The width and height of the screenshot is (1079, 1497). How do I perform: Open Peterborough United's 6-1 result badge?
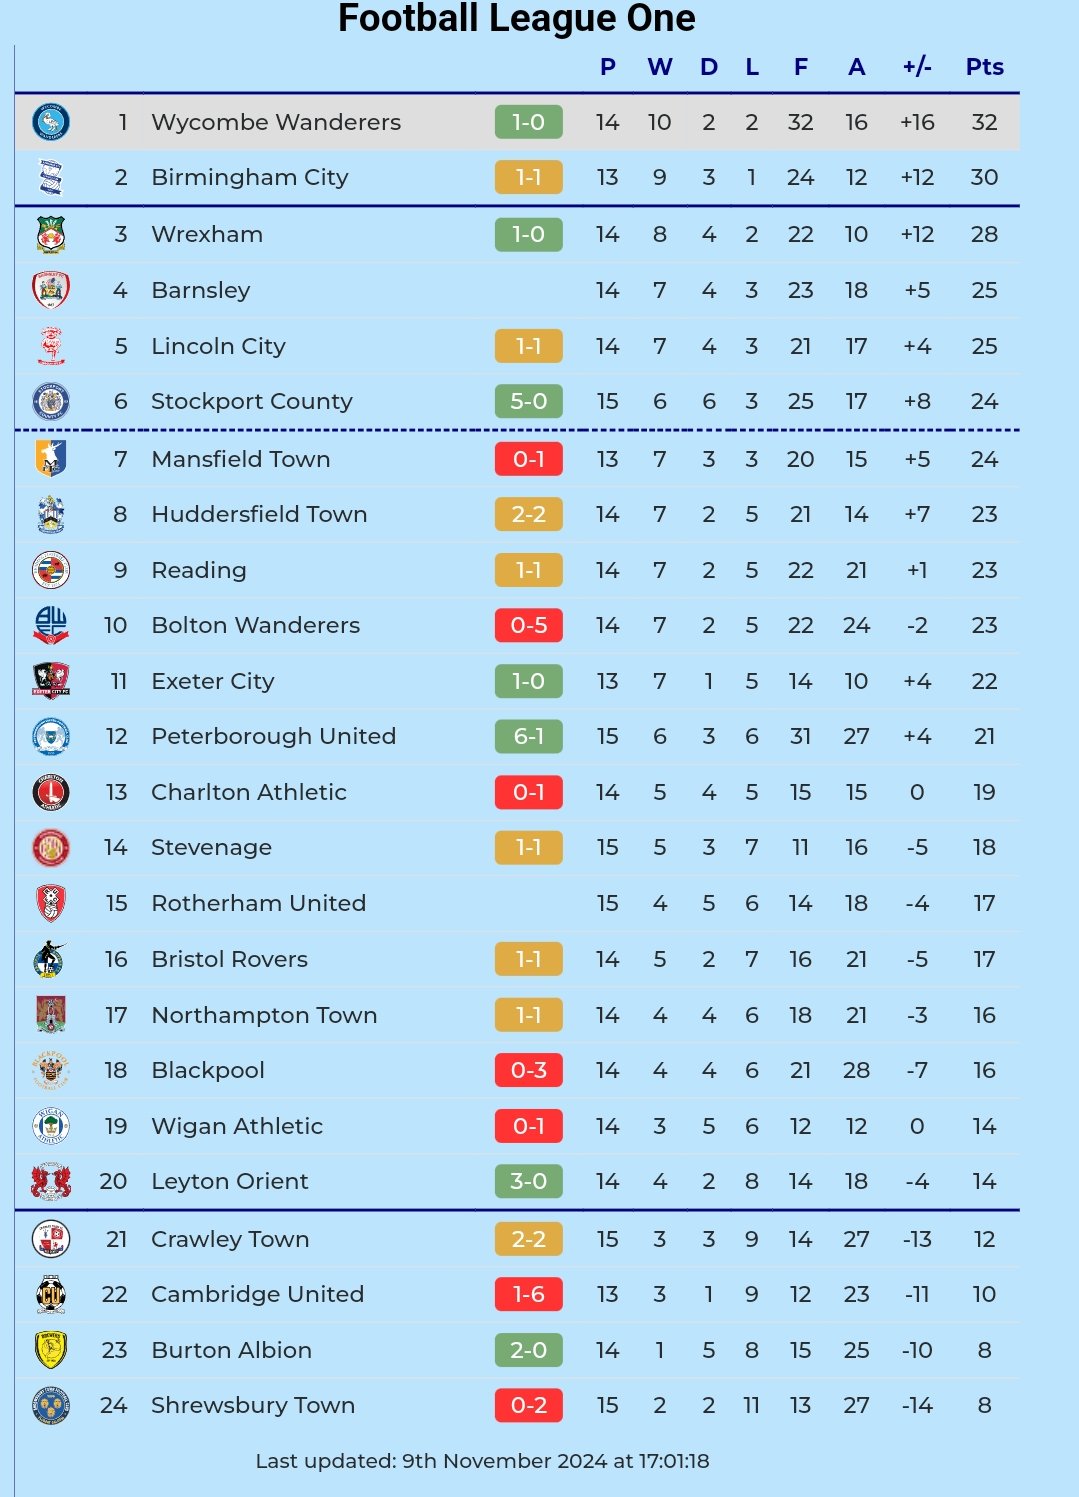[x=528, y=736]
